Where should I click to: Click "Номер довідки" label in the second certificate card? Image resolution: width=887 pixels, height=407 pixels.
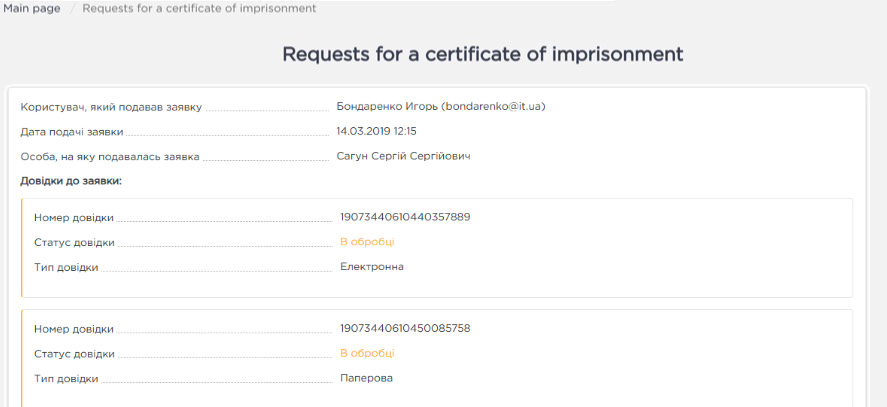pyautogui.click(x=73, y=329)
